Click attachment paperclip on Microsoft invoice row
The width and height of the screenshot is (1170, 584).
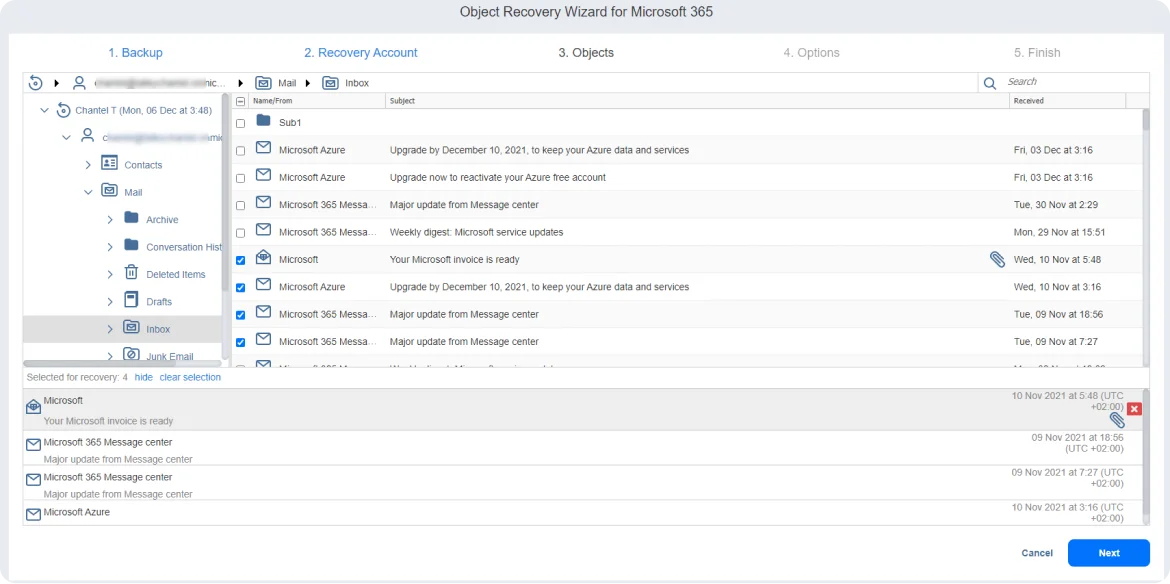click(997, 259)
